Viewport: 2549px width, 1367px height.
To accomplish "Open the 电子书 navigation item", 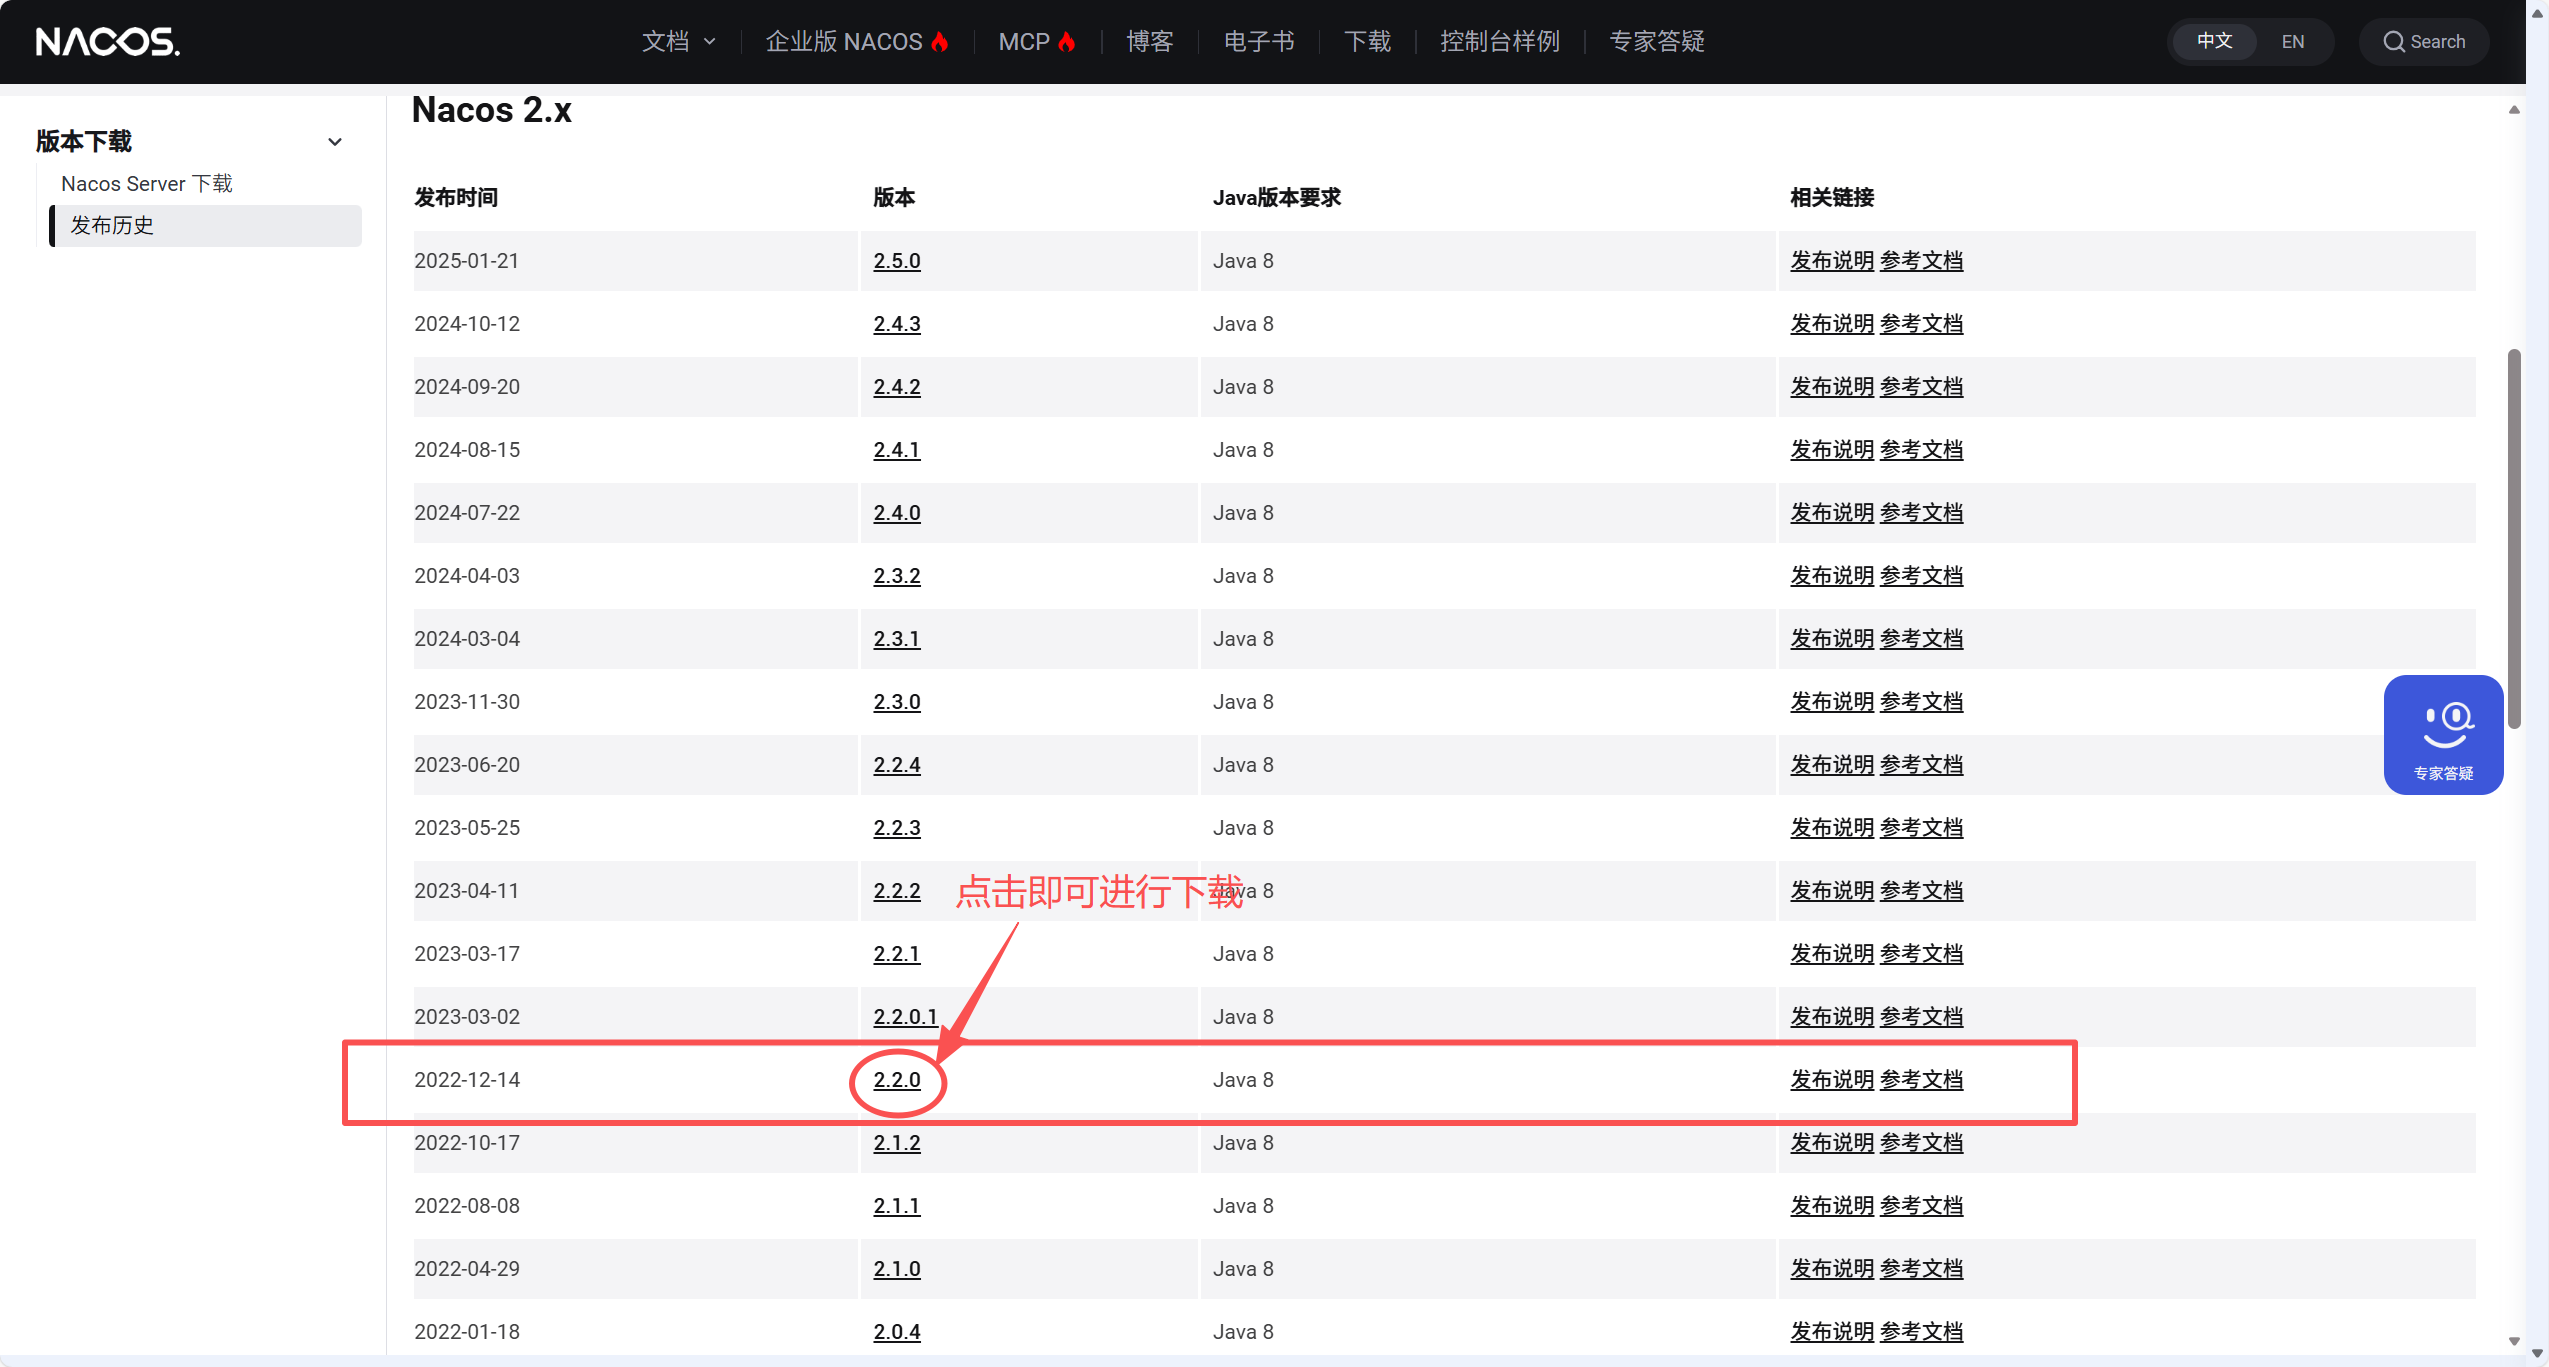I will tap(1259, 42).
